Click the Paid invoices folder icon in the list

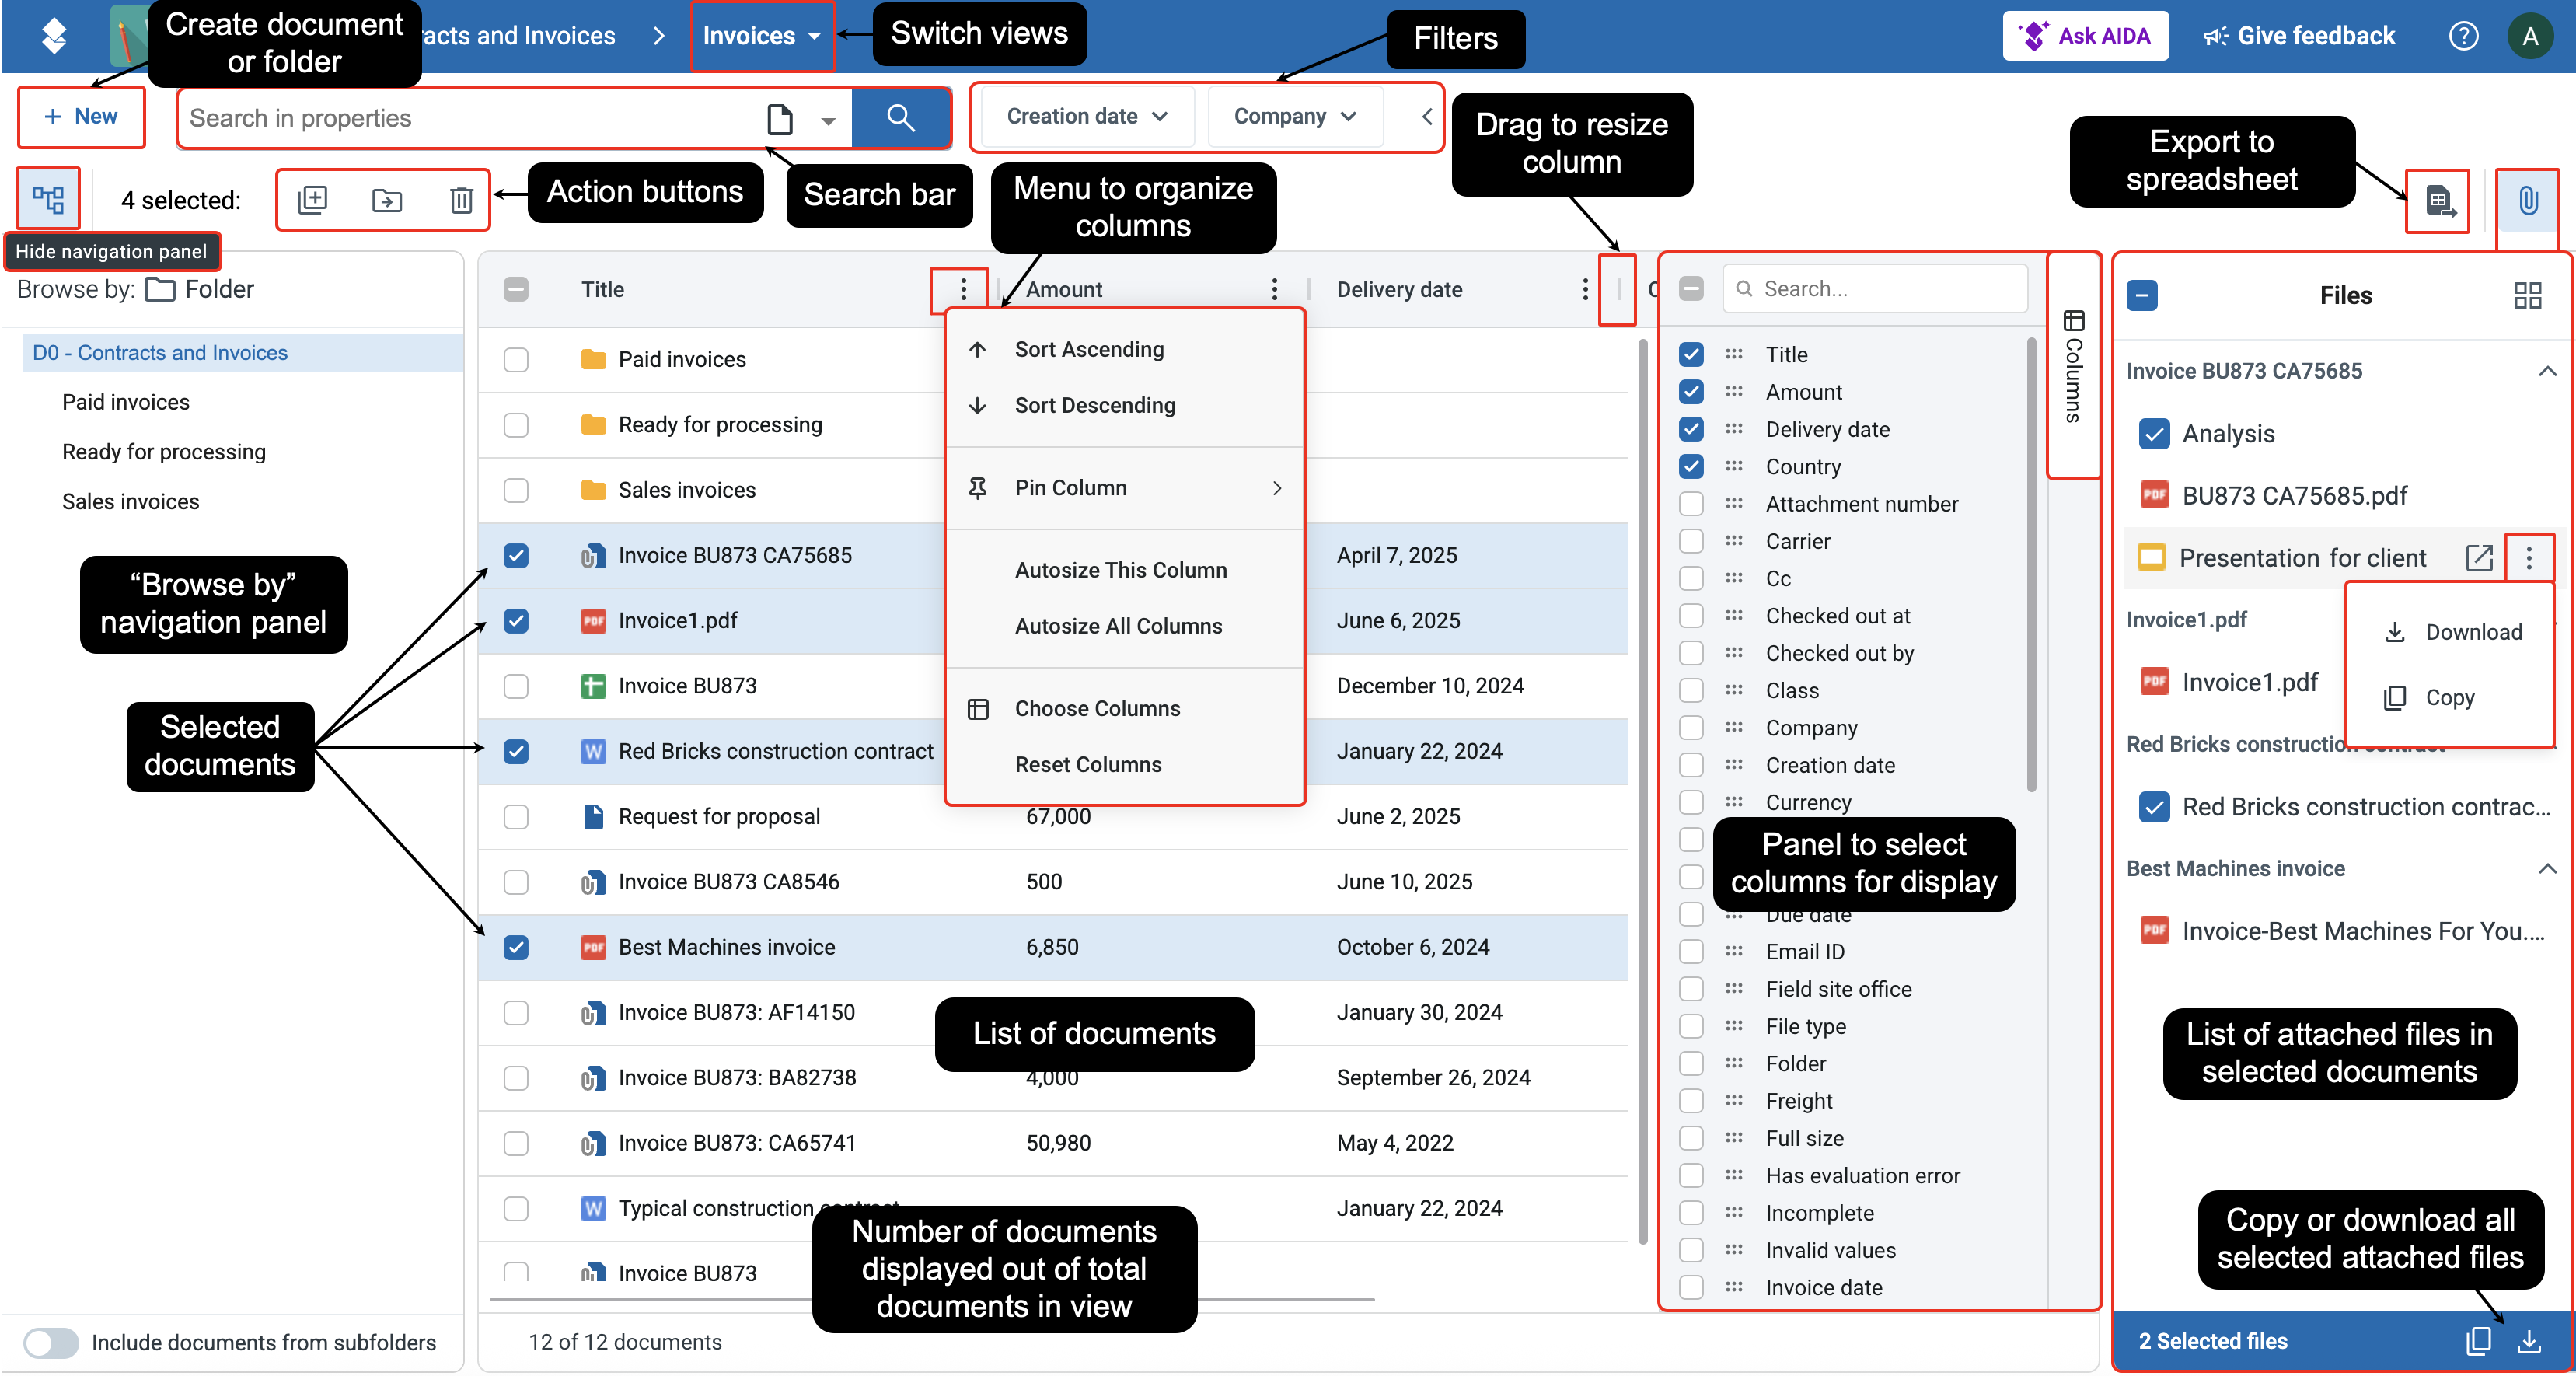pos(593,359)
